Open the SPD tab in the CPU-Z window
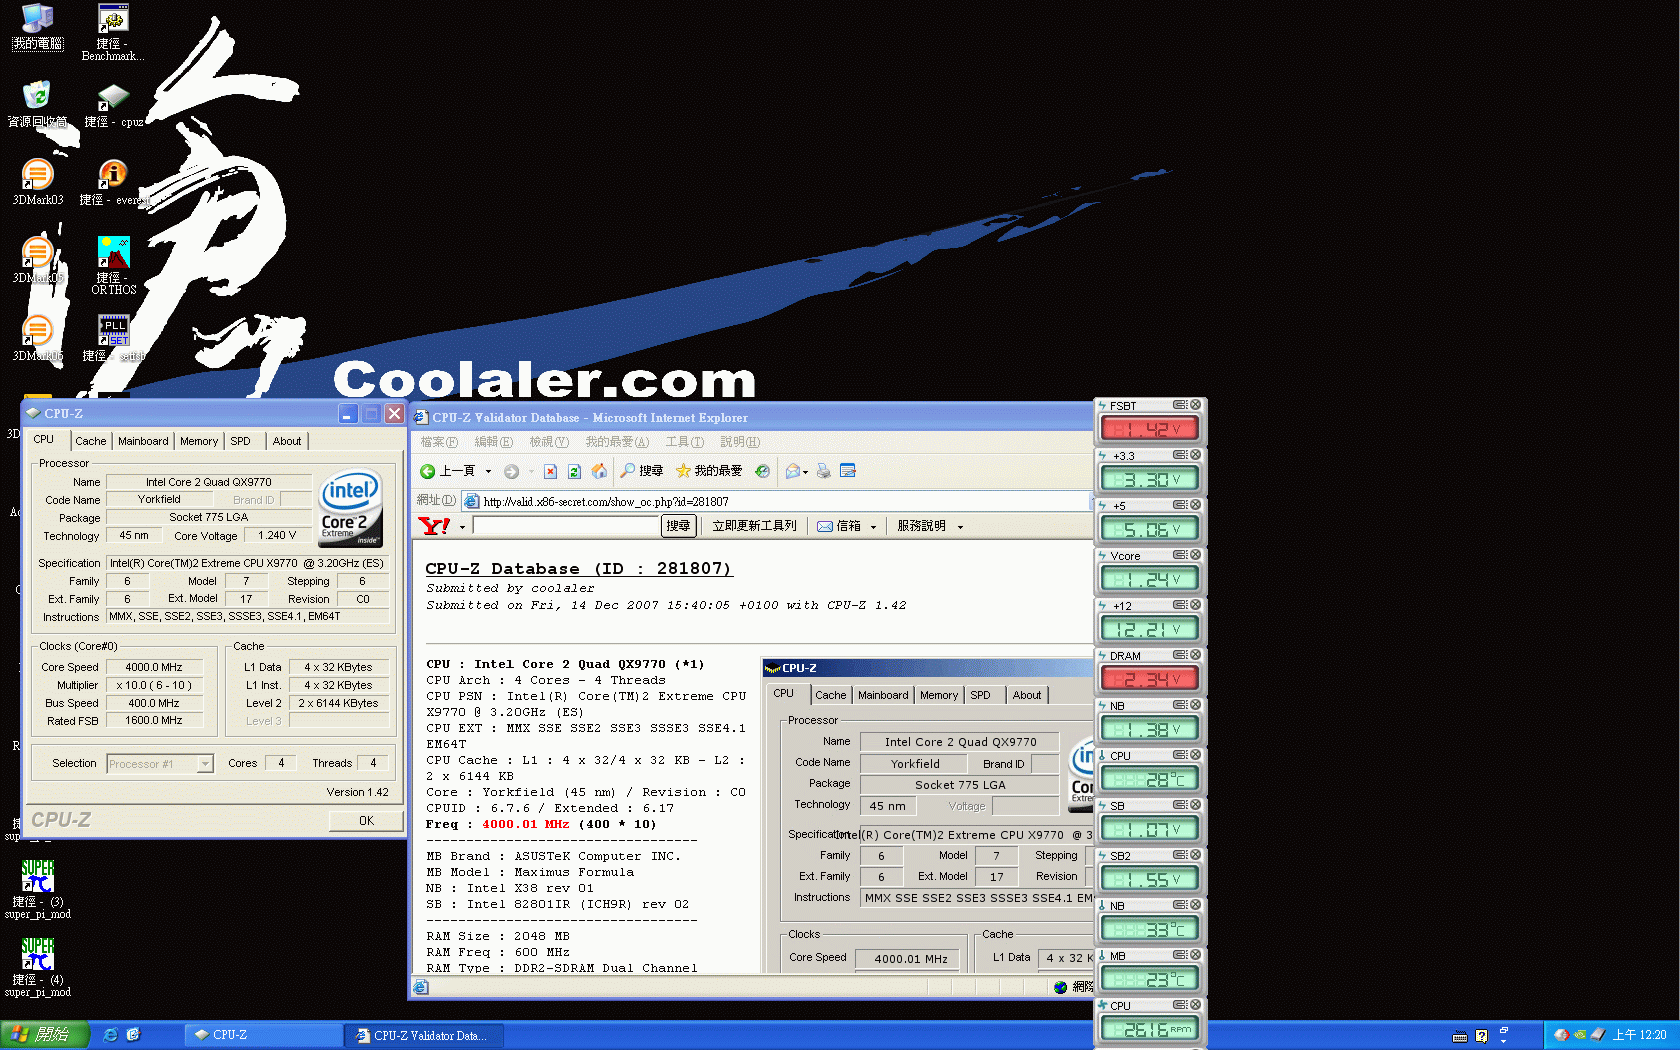This screenshot has width=1680, height=1050. 240,441
